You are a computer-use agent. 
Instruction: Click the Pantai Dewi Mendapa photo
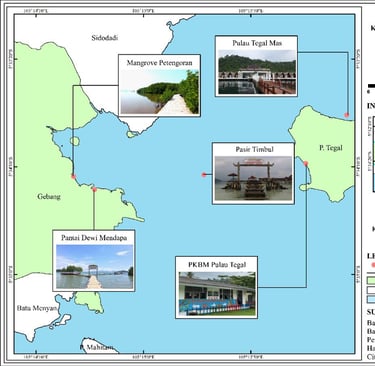coord(94,267)
